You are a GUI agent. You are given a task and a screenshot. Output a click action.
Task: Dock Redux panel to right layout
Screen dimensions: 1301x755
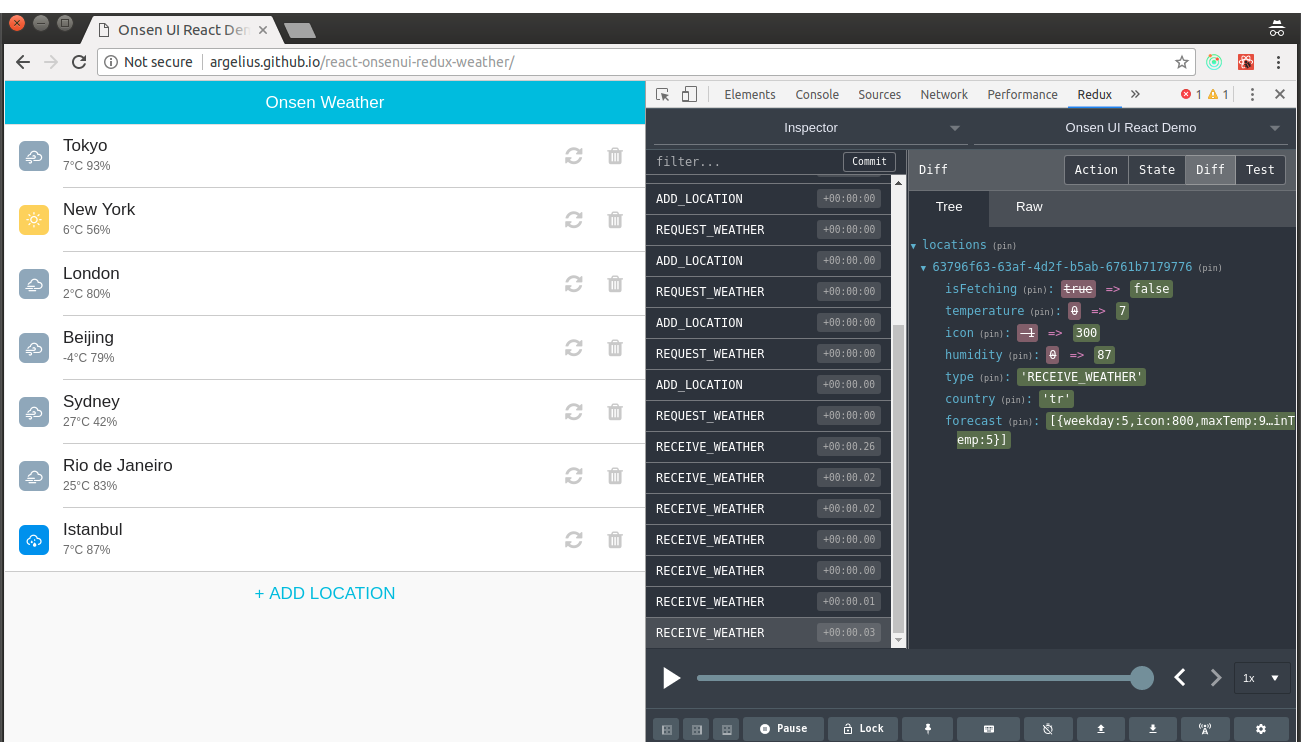[697, 729]
